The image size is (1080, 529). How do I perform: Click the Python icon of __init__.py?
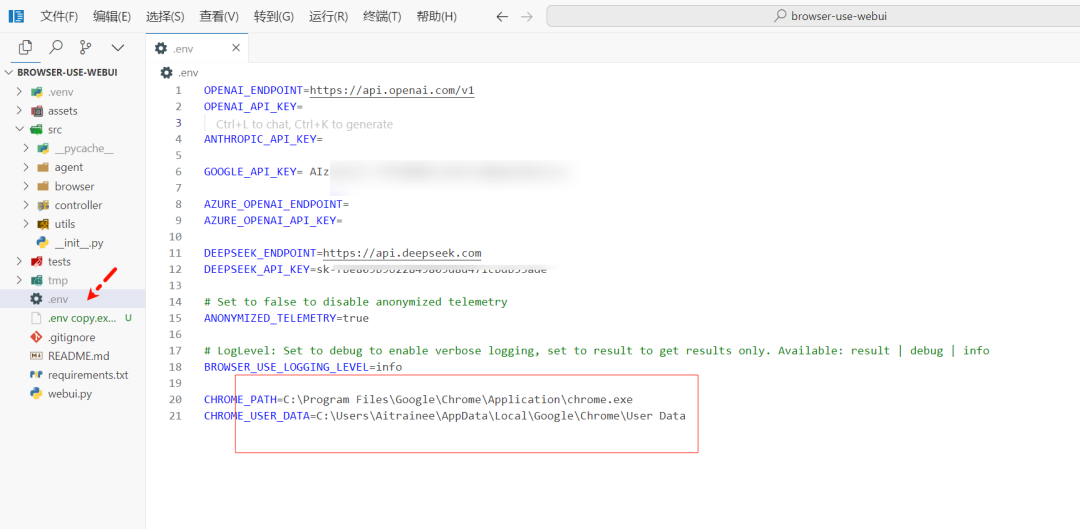pos(43,242)
